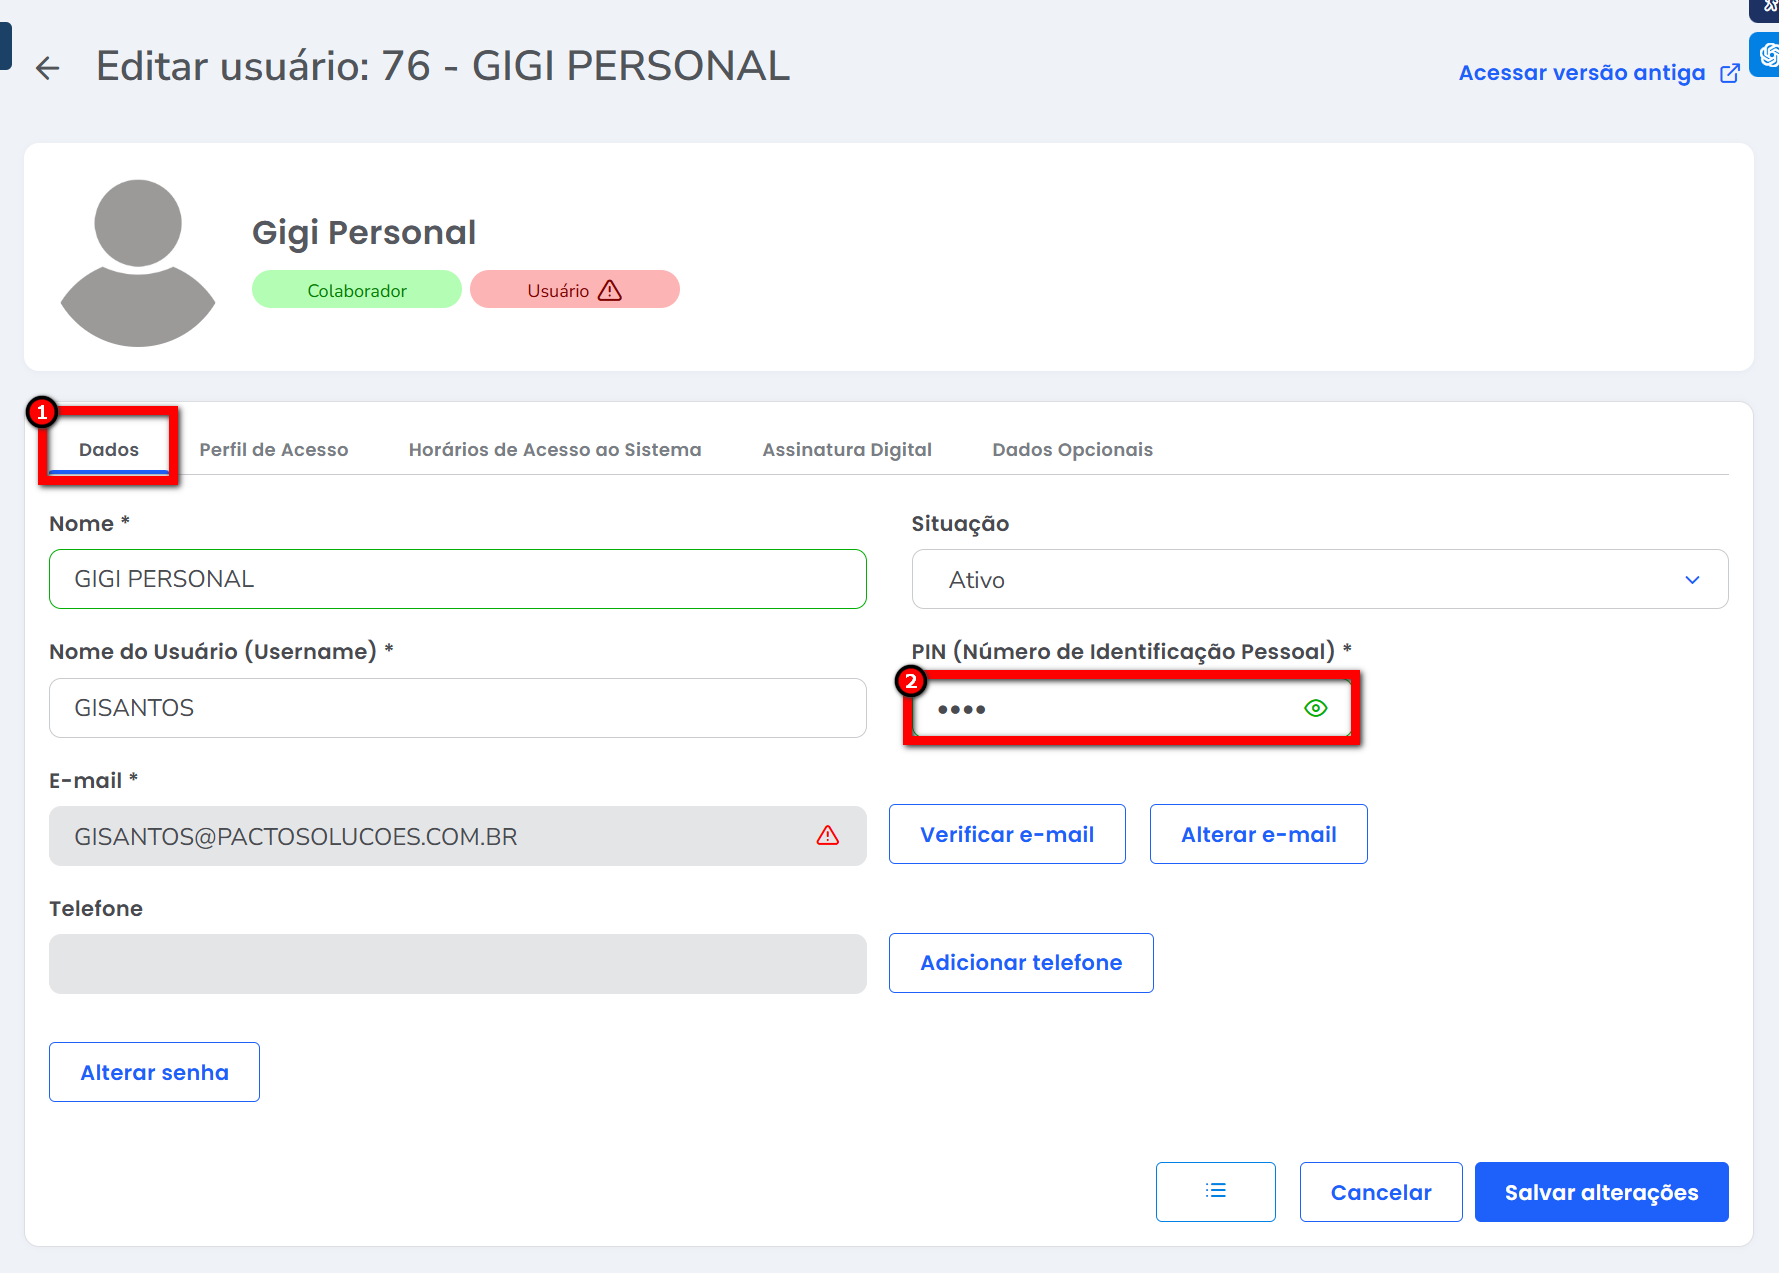1779x1273 pixels.
Task: Click the Verificar e-mail button
Action: click(1006, 834)
